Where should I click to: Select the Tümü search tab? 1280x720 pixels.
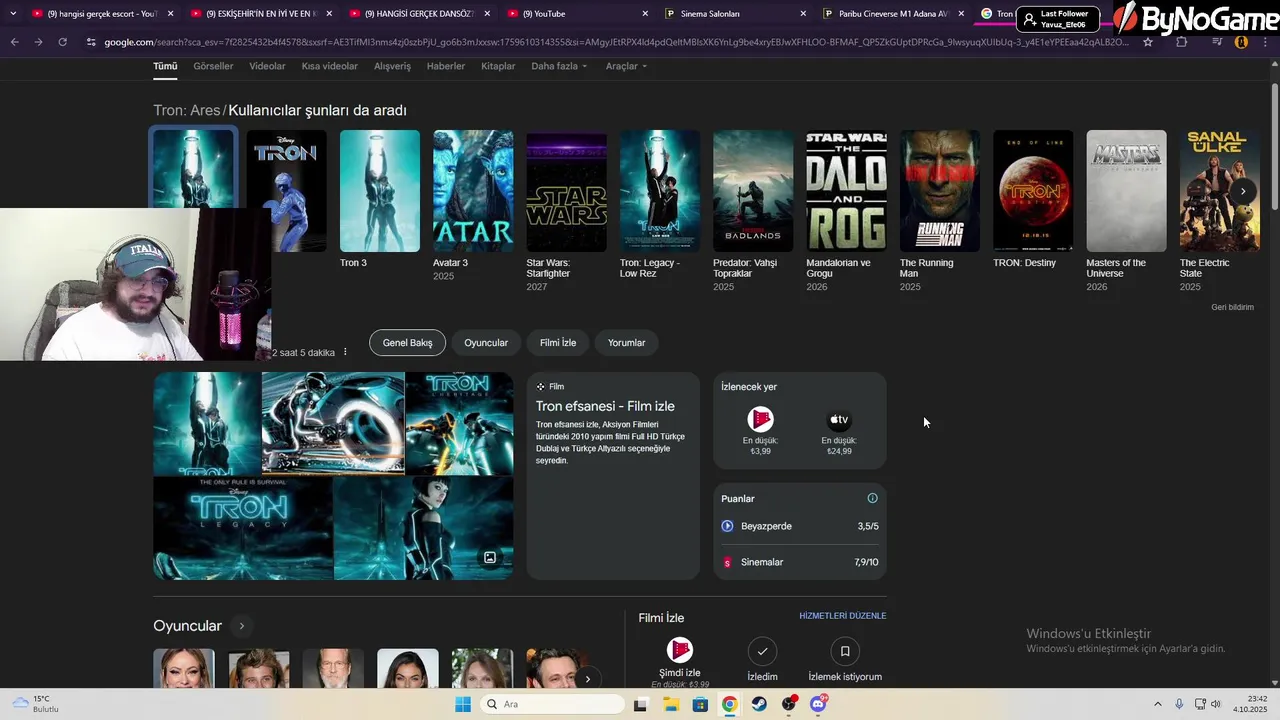(165, 66)
